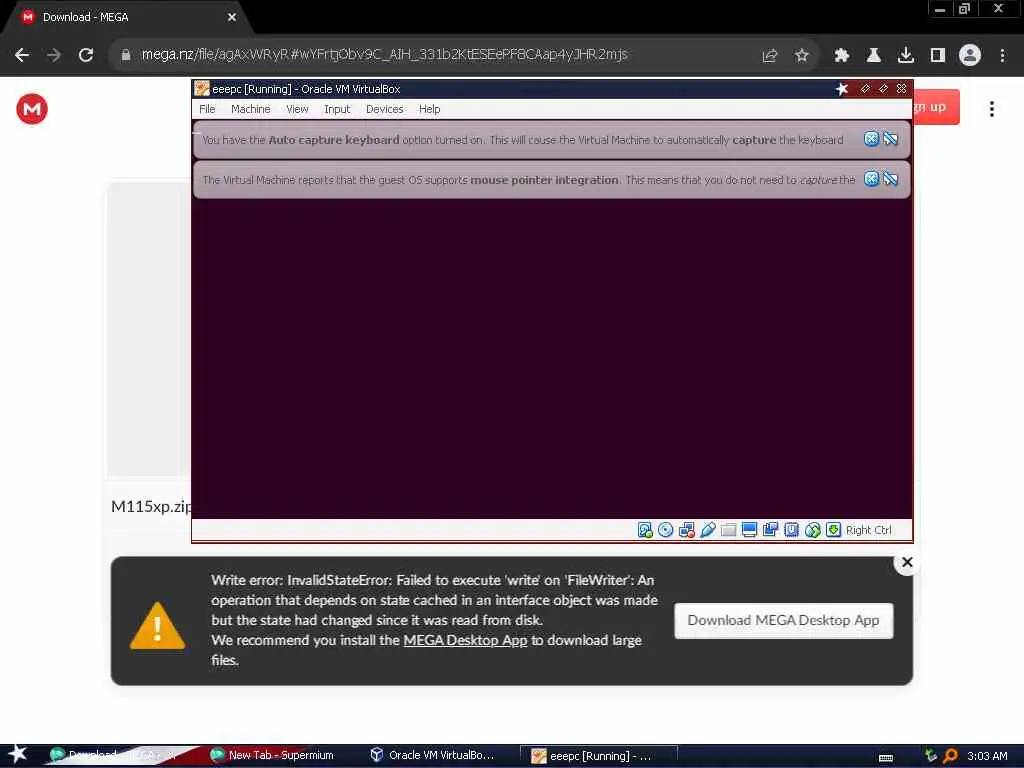Click the CPU virtualization status icon
1024x768 pixels.
[x=791, y=530]
